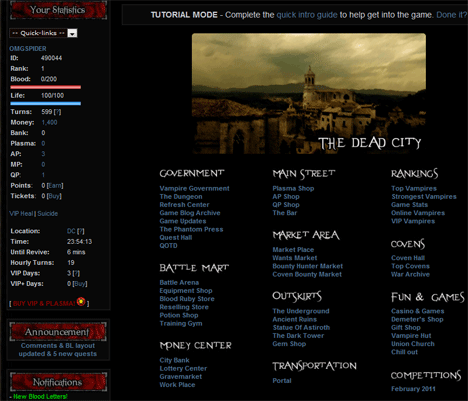Open the City Bank link
The image size is (468, 401).
174,360
